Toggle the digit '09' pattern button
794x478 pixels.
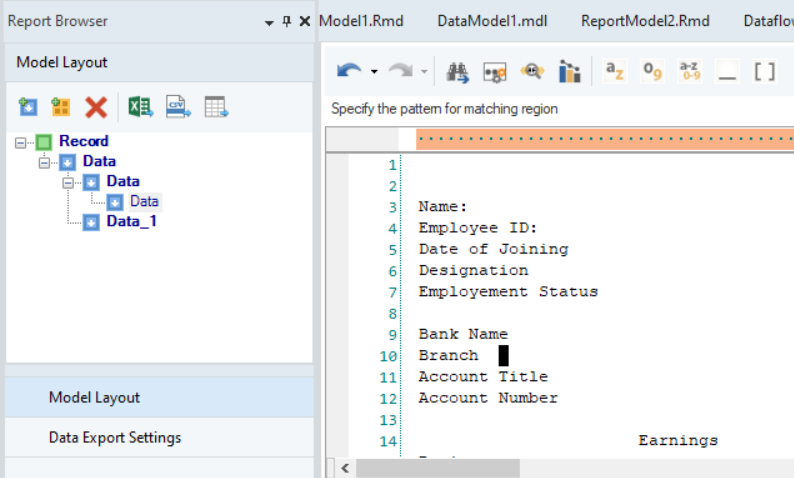(x=652, y=71)
